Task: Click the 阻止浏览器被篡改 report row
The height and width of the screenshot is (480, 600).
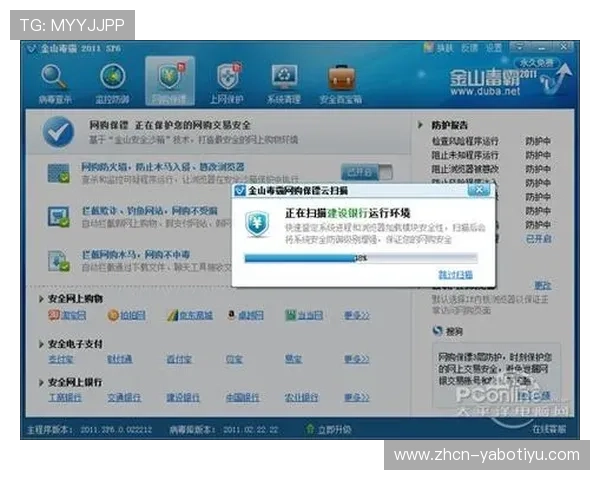Action: 491,169
